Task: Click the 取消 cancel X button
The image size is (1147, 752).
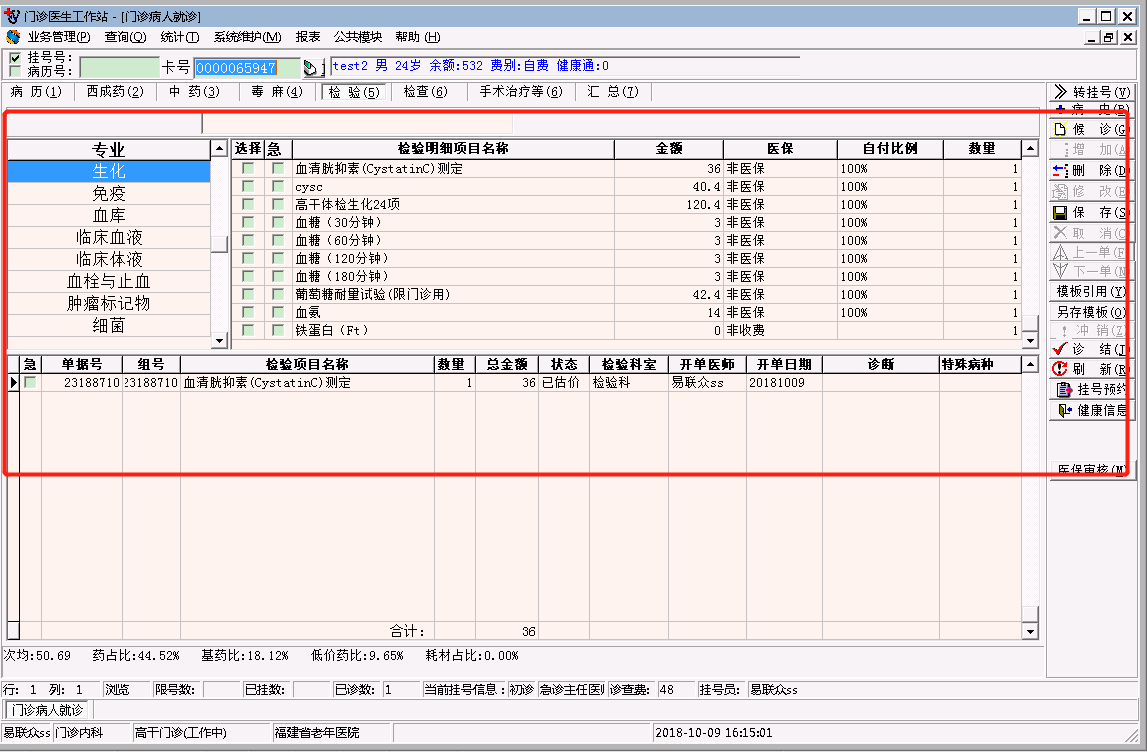Action: (1091, 233)
